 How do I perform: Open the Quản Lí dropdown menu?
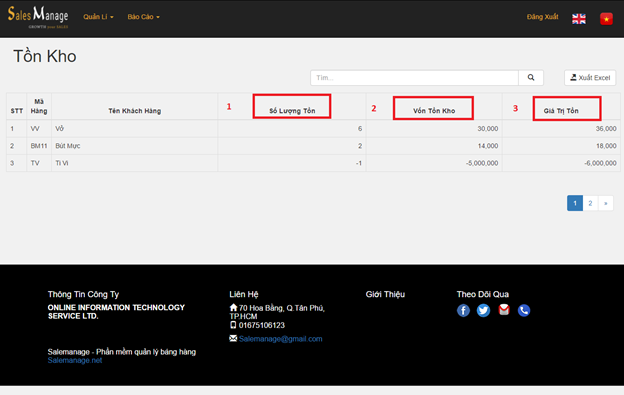[98, 17]
